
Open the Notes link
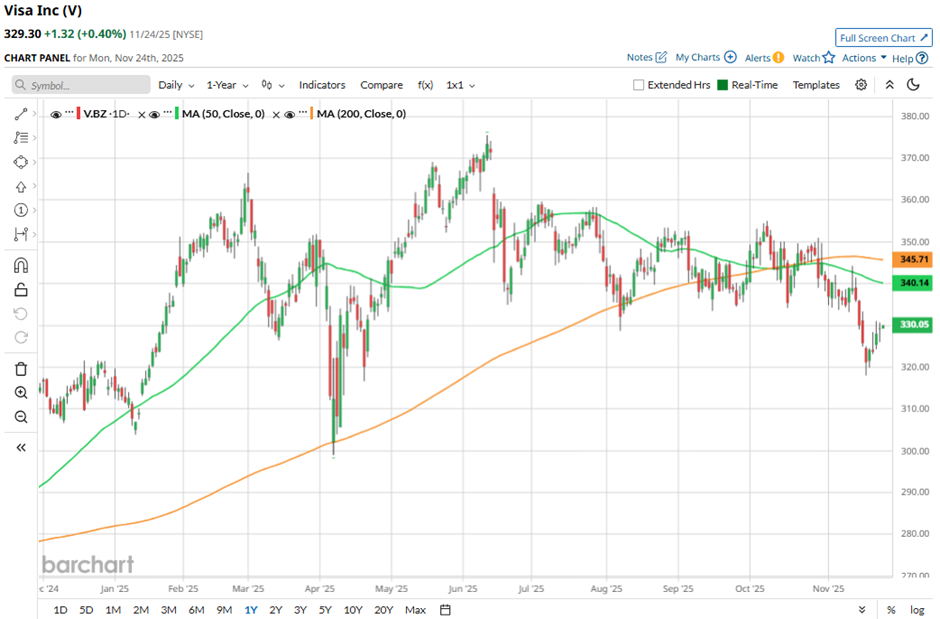(646, 57)
